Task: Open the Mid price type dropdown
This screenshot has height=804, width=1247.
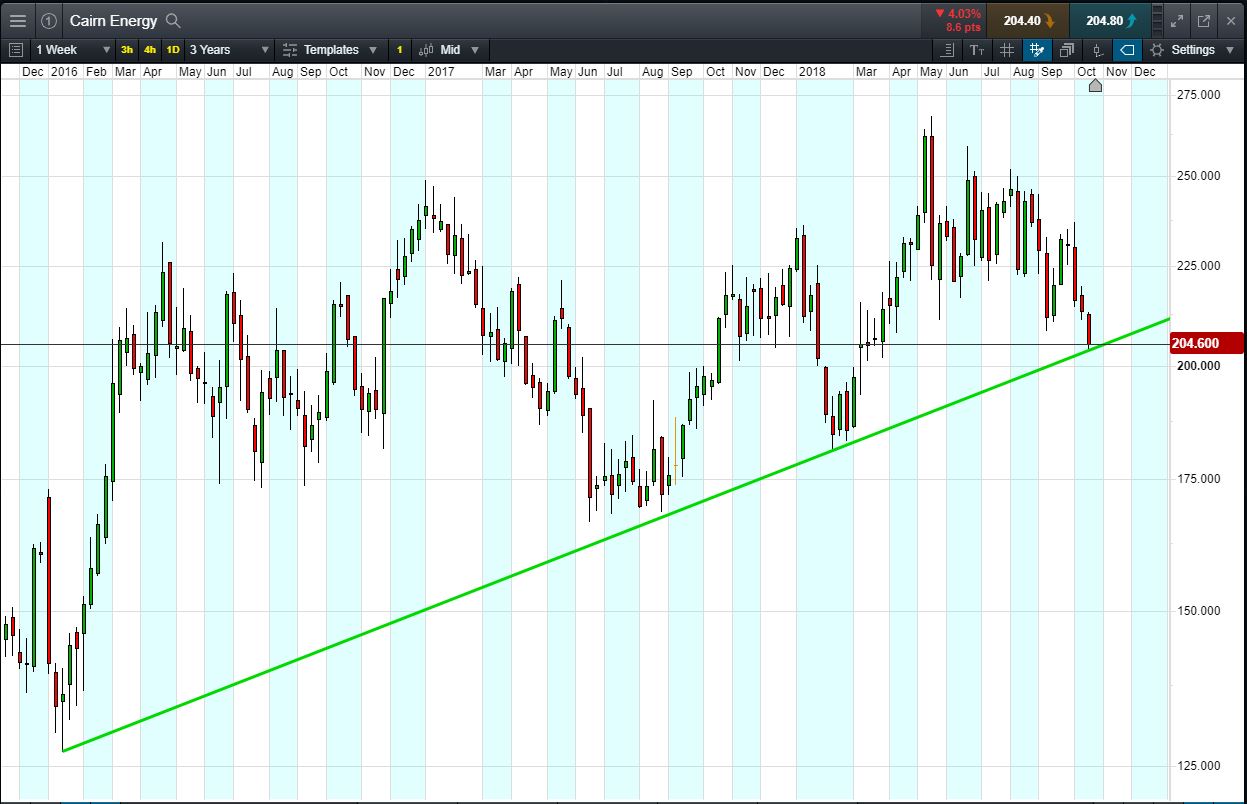Action: 449,49
